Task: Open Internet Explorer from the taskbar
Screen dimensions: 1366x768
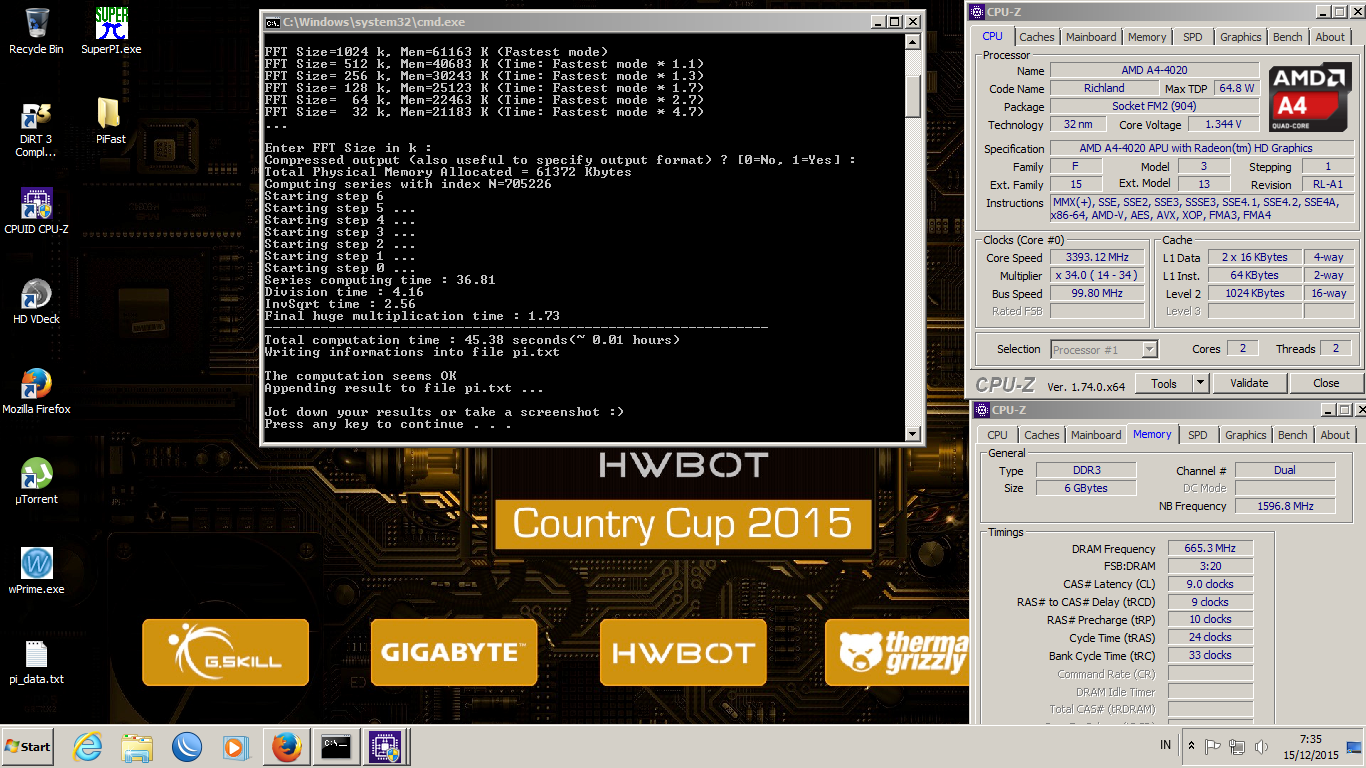Action: pyautogui.click(x=88, y=747)
